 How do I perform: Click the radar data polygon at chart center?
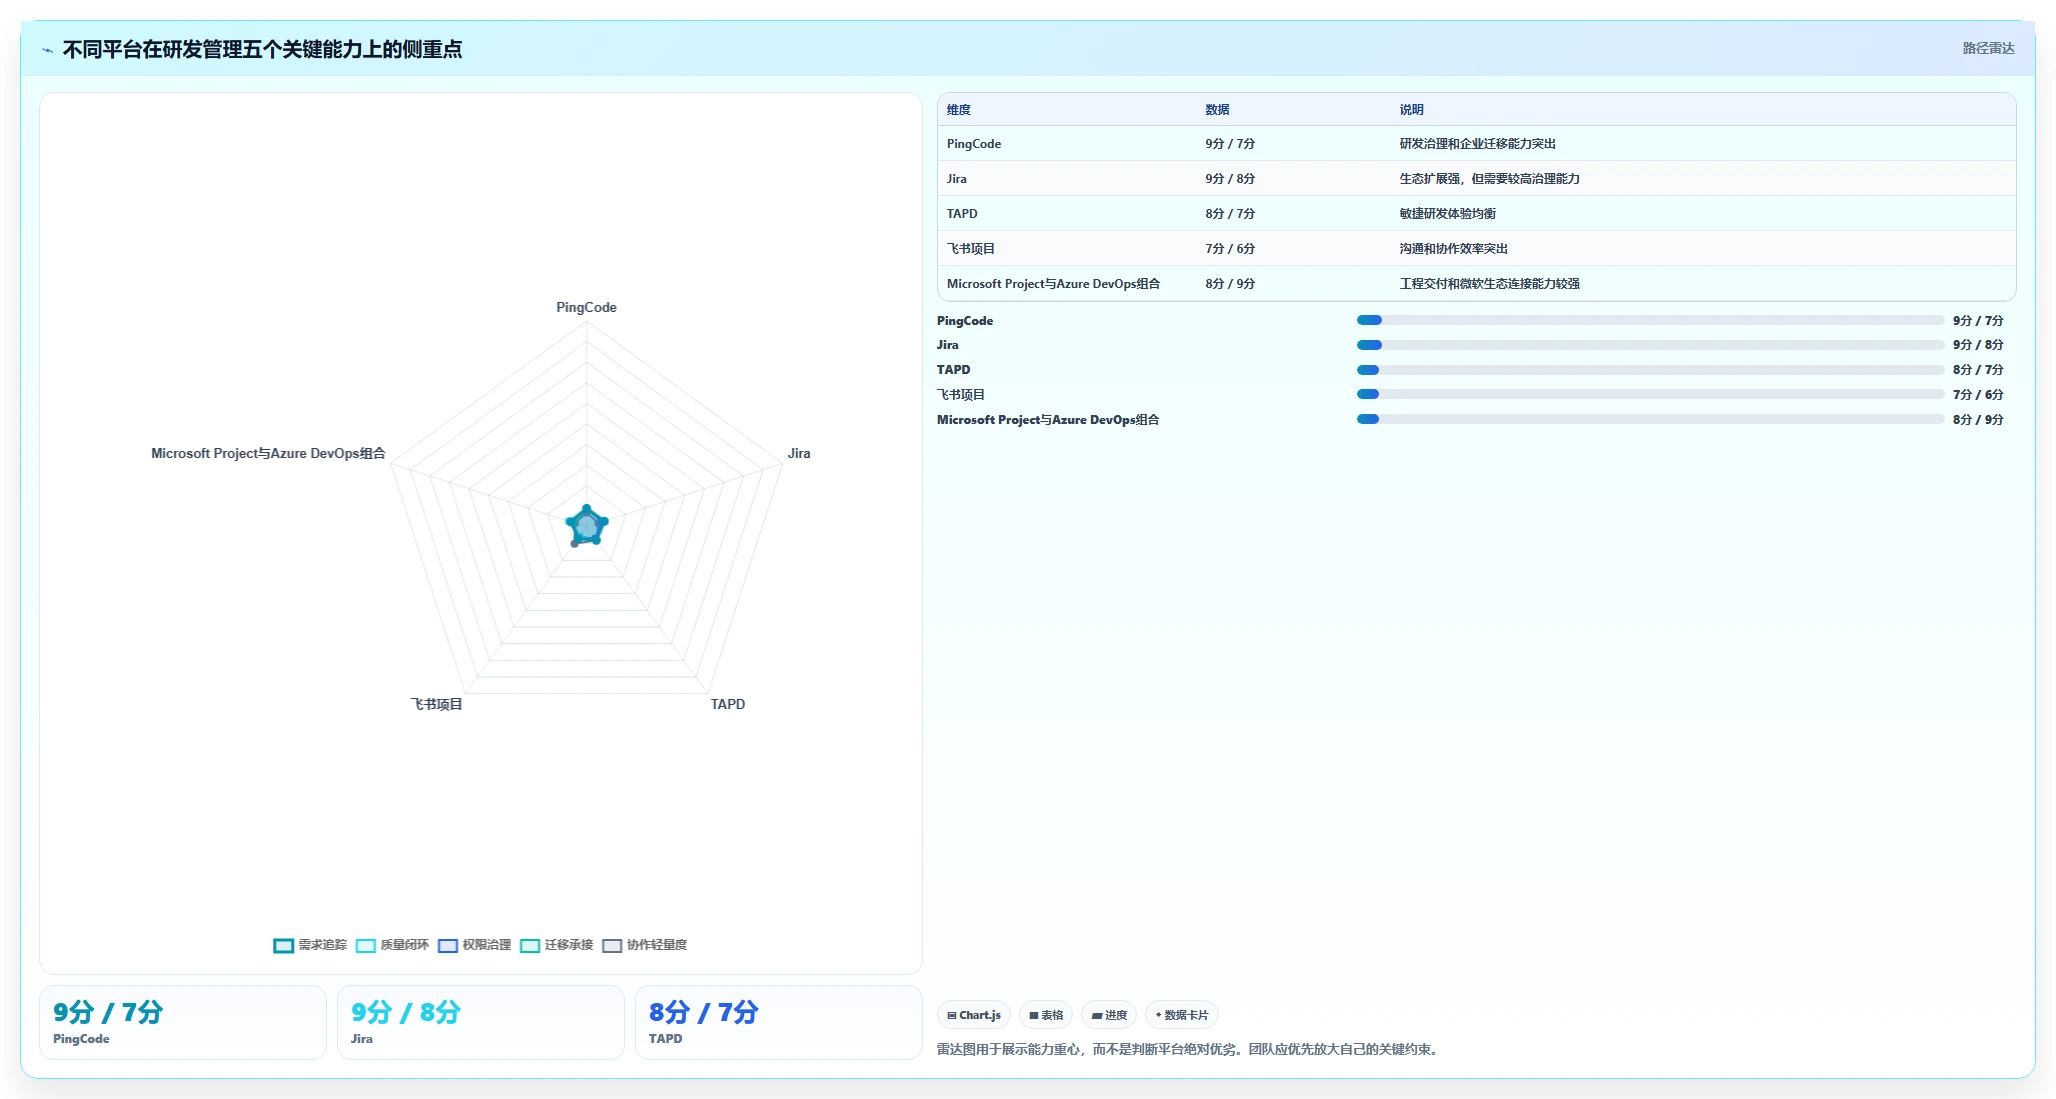tap(587, 526)
